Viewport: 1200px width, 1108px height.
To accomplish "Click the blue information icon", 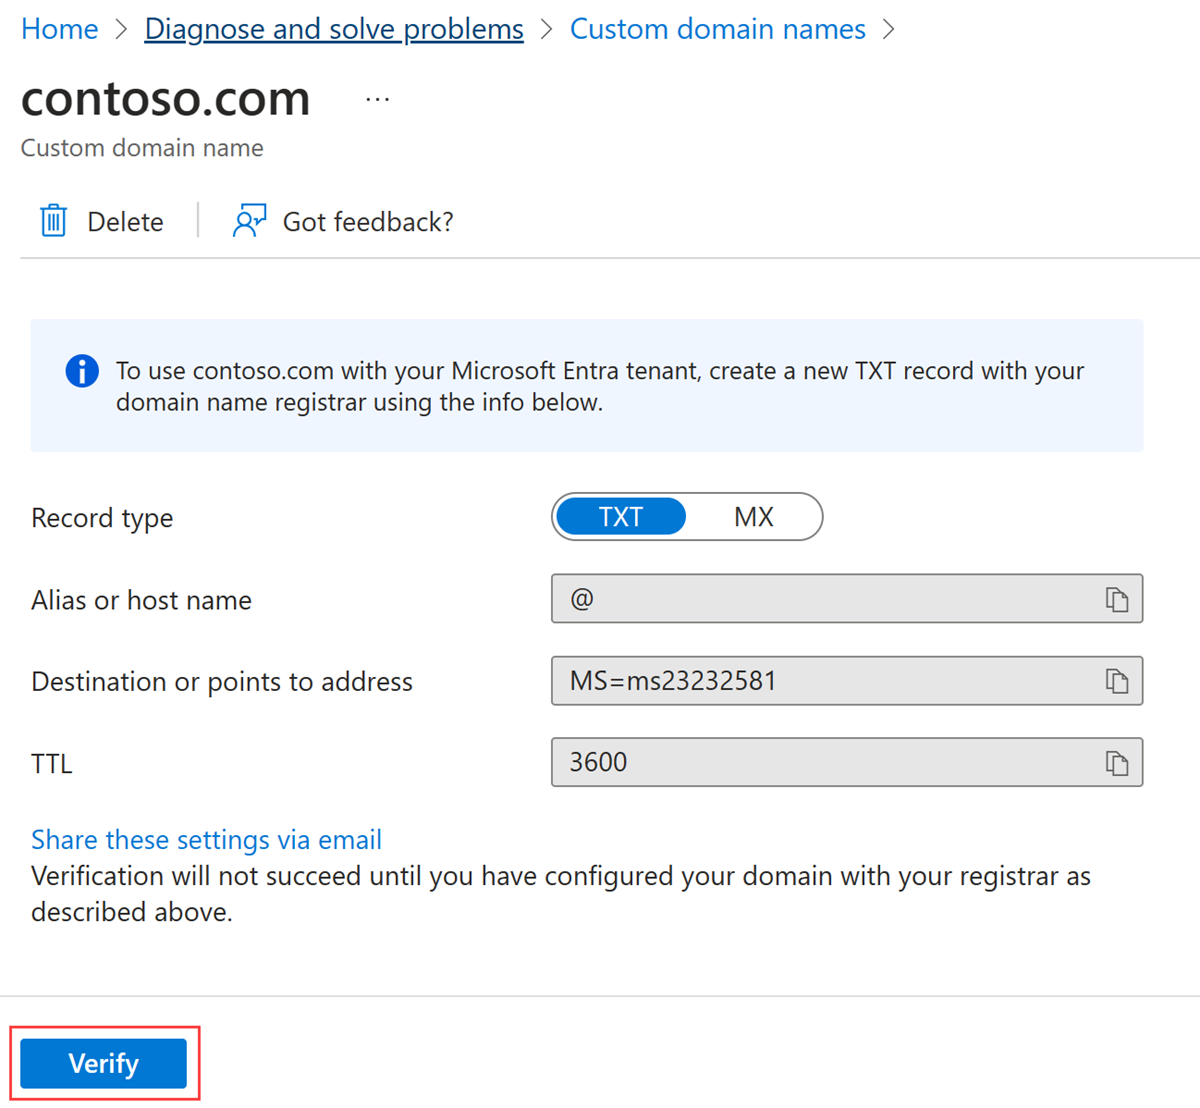I will coord(82,371).
